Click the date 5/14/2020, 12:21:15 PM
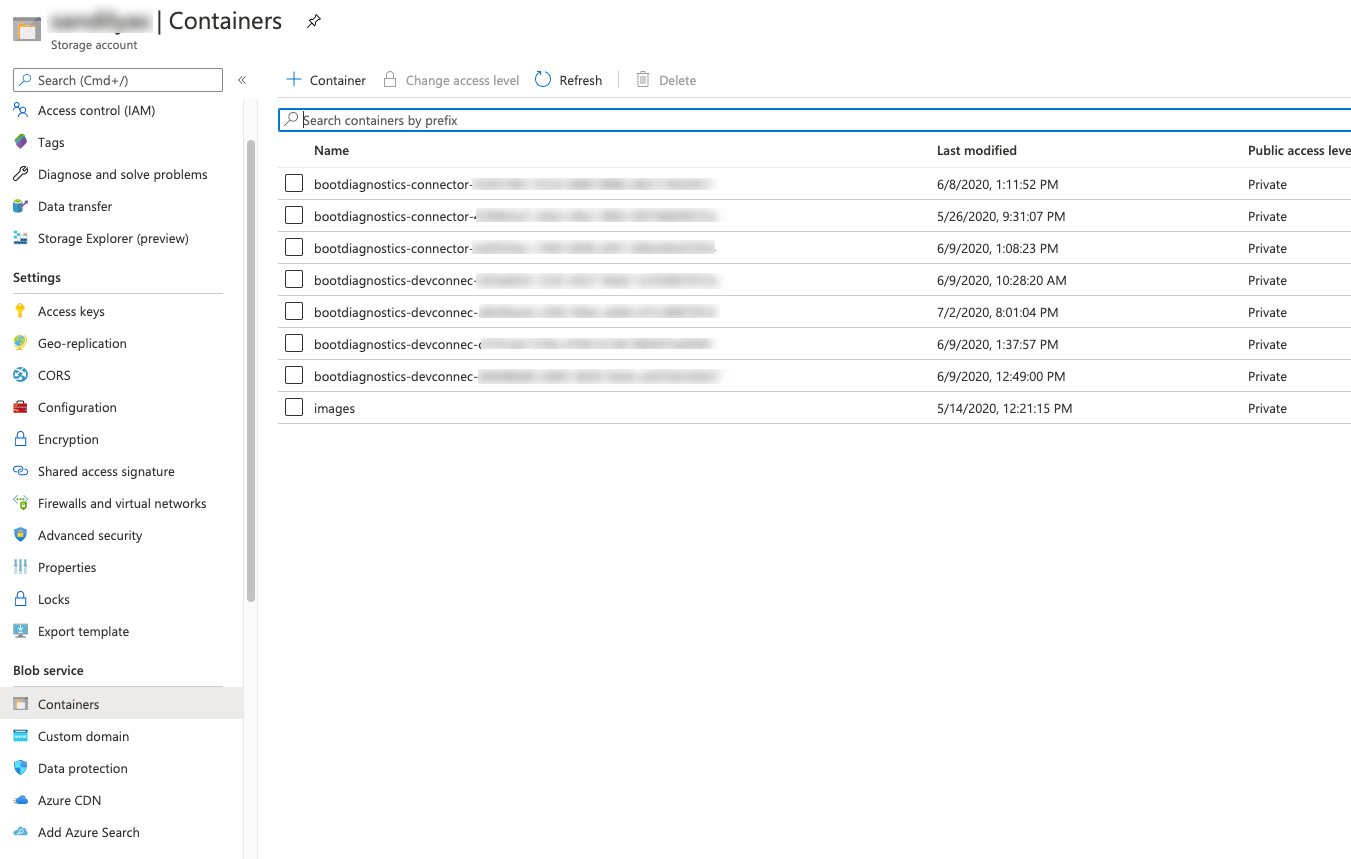This screenshot has height=859, width=1351. (1004, 408)
